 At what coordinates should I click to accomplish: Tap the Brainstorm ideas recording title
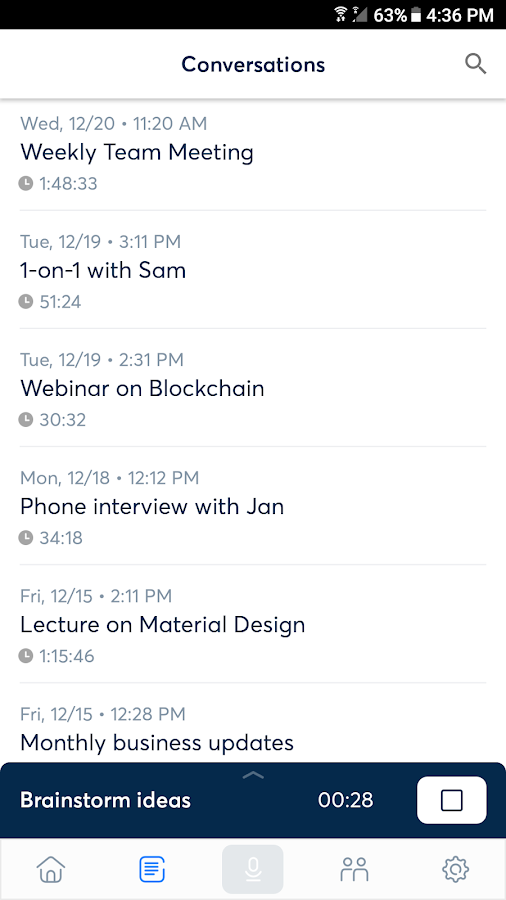tap(105, 800)
